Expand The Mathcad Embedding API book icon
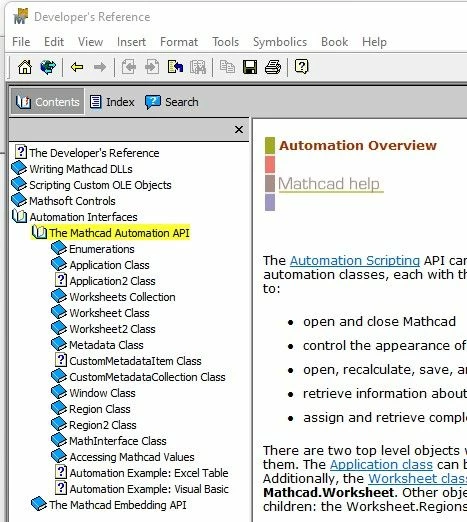This screenshot has width=467, height=522. [x=39, y=504]
